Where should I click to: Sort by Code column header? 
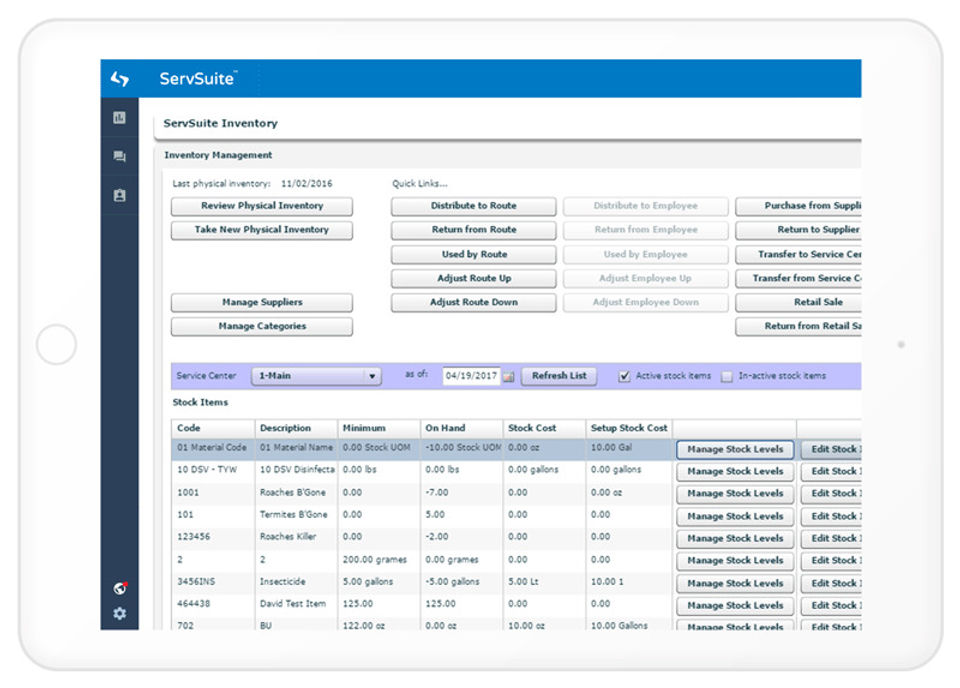point(213,428)
